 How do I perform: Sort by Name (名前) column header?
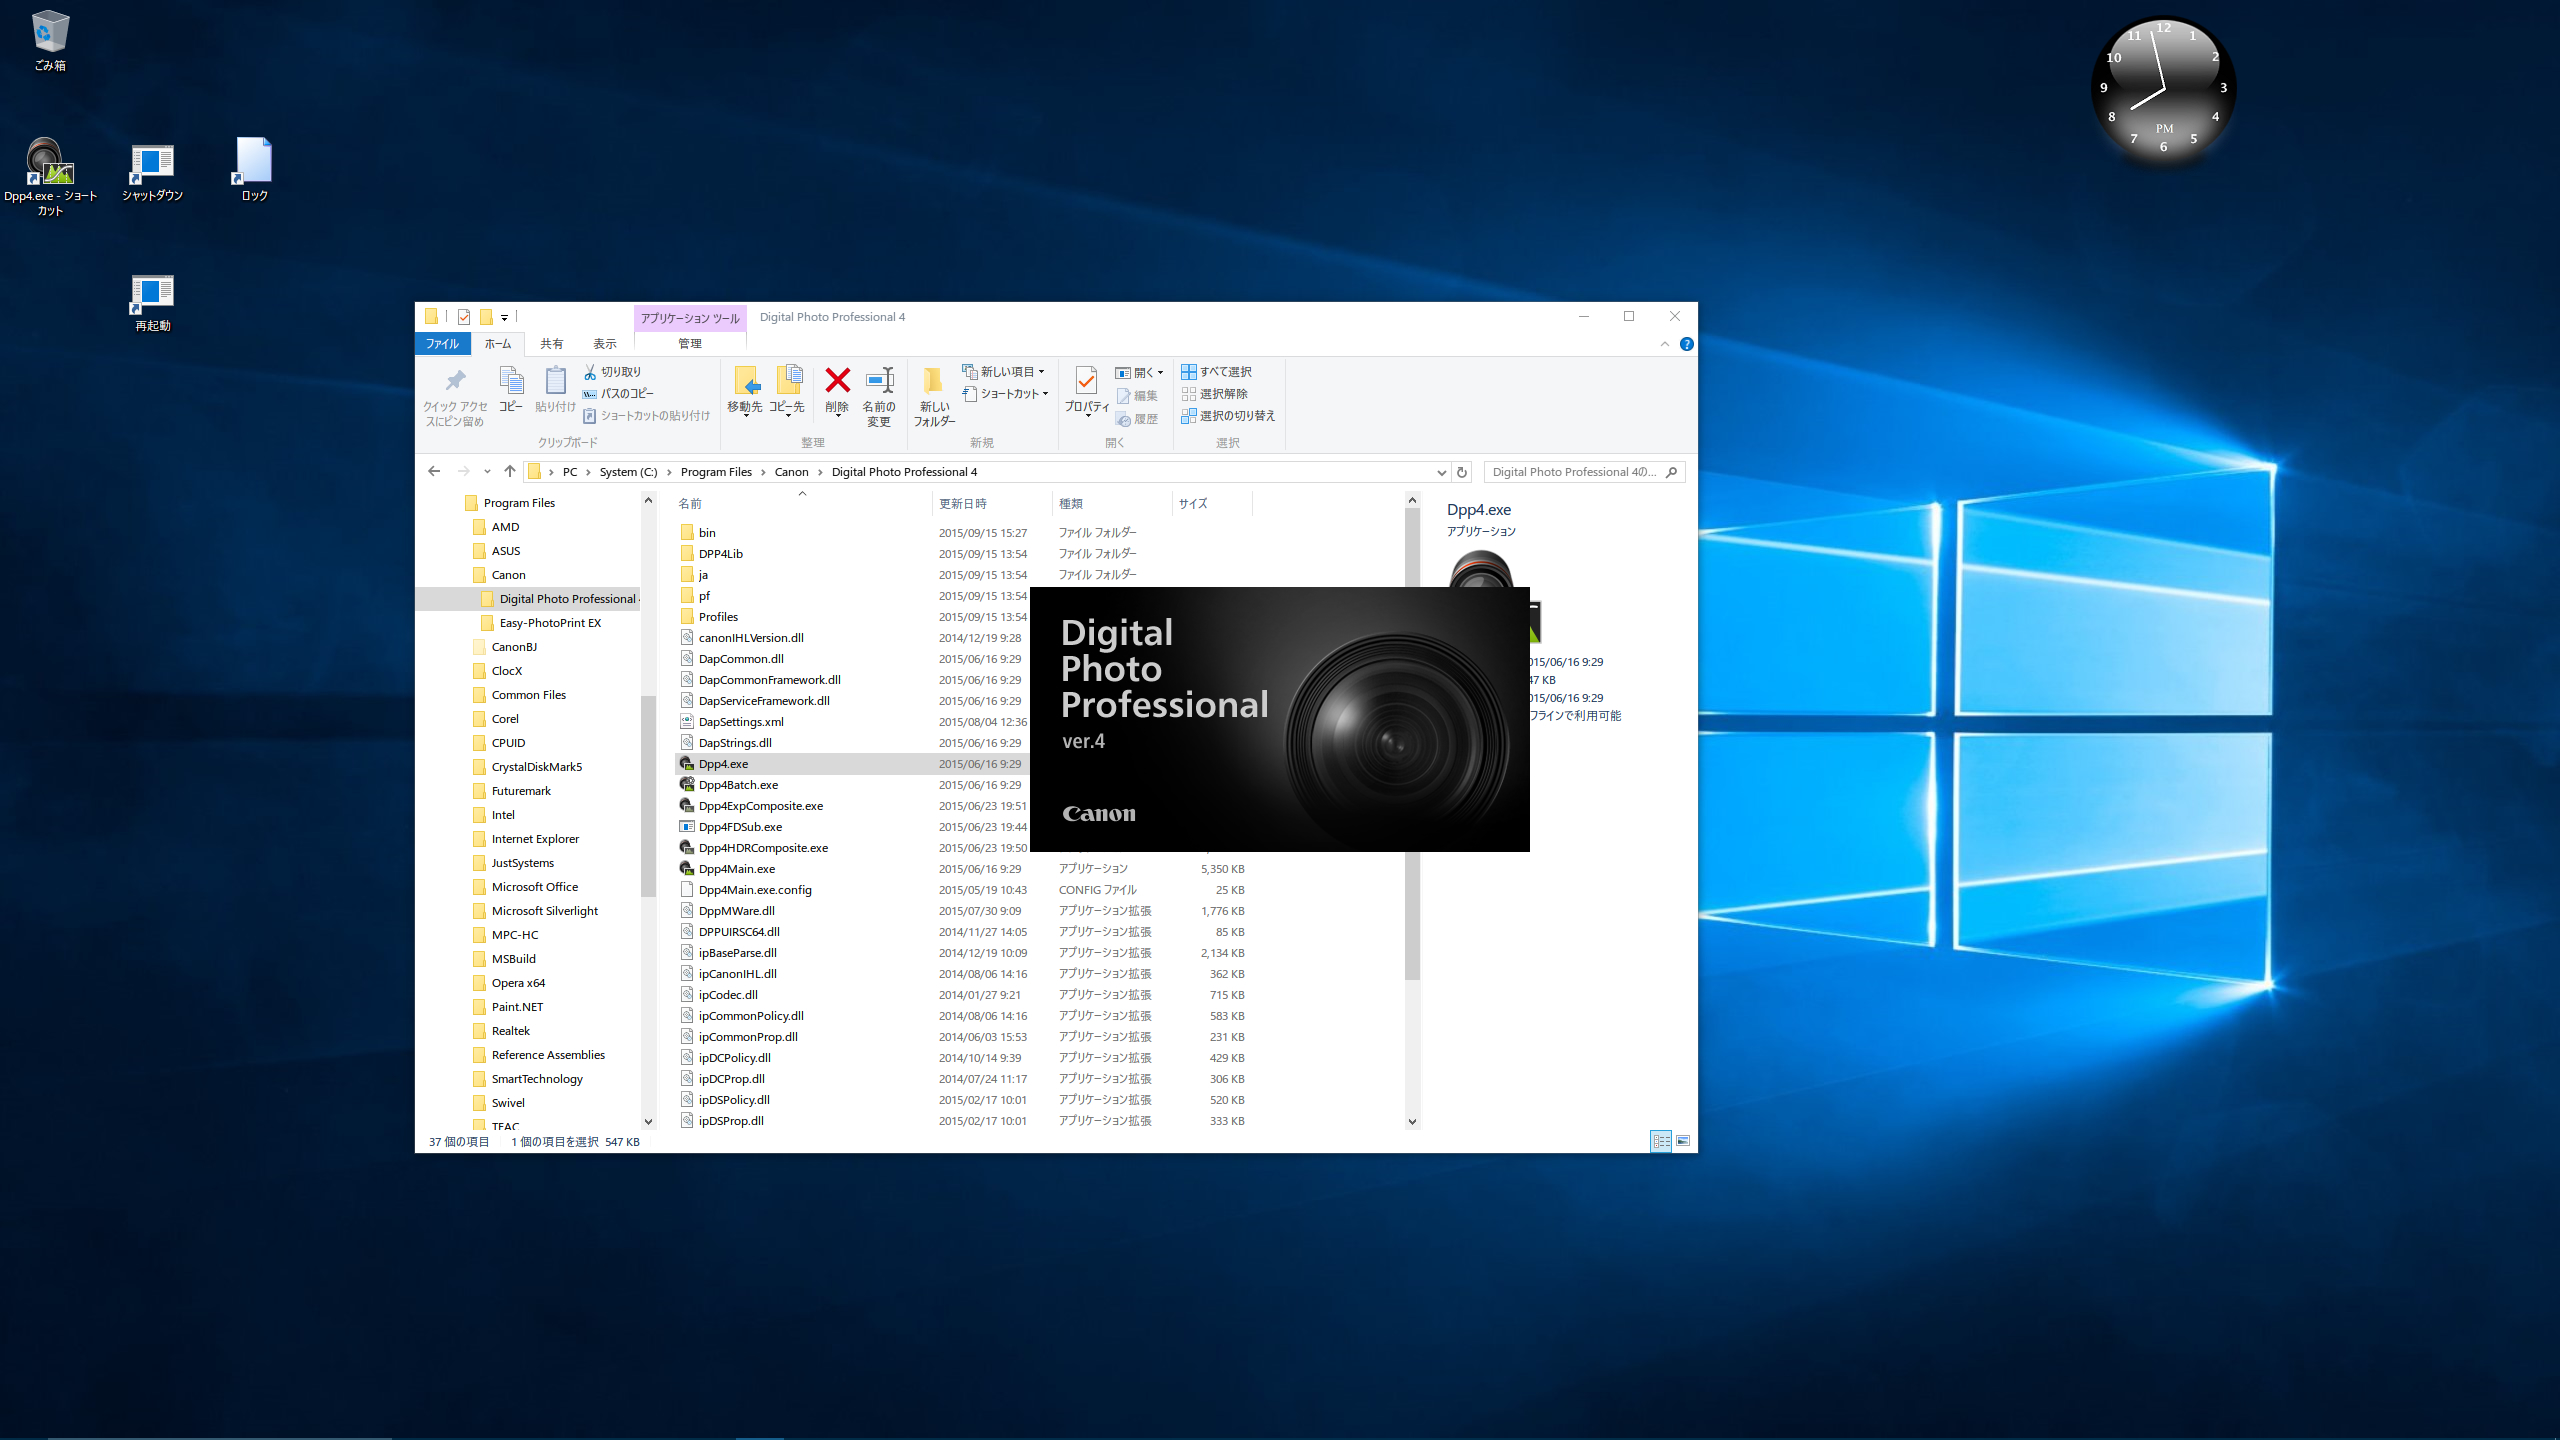click(x=803, y=504)
